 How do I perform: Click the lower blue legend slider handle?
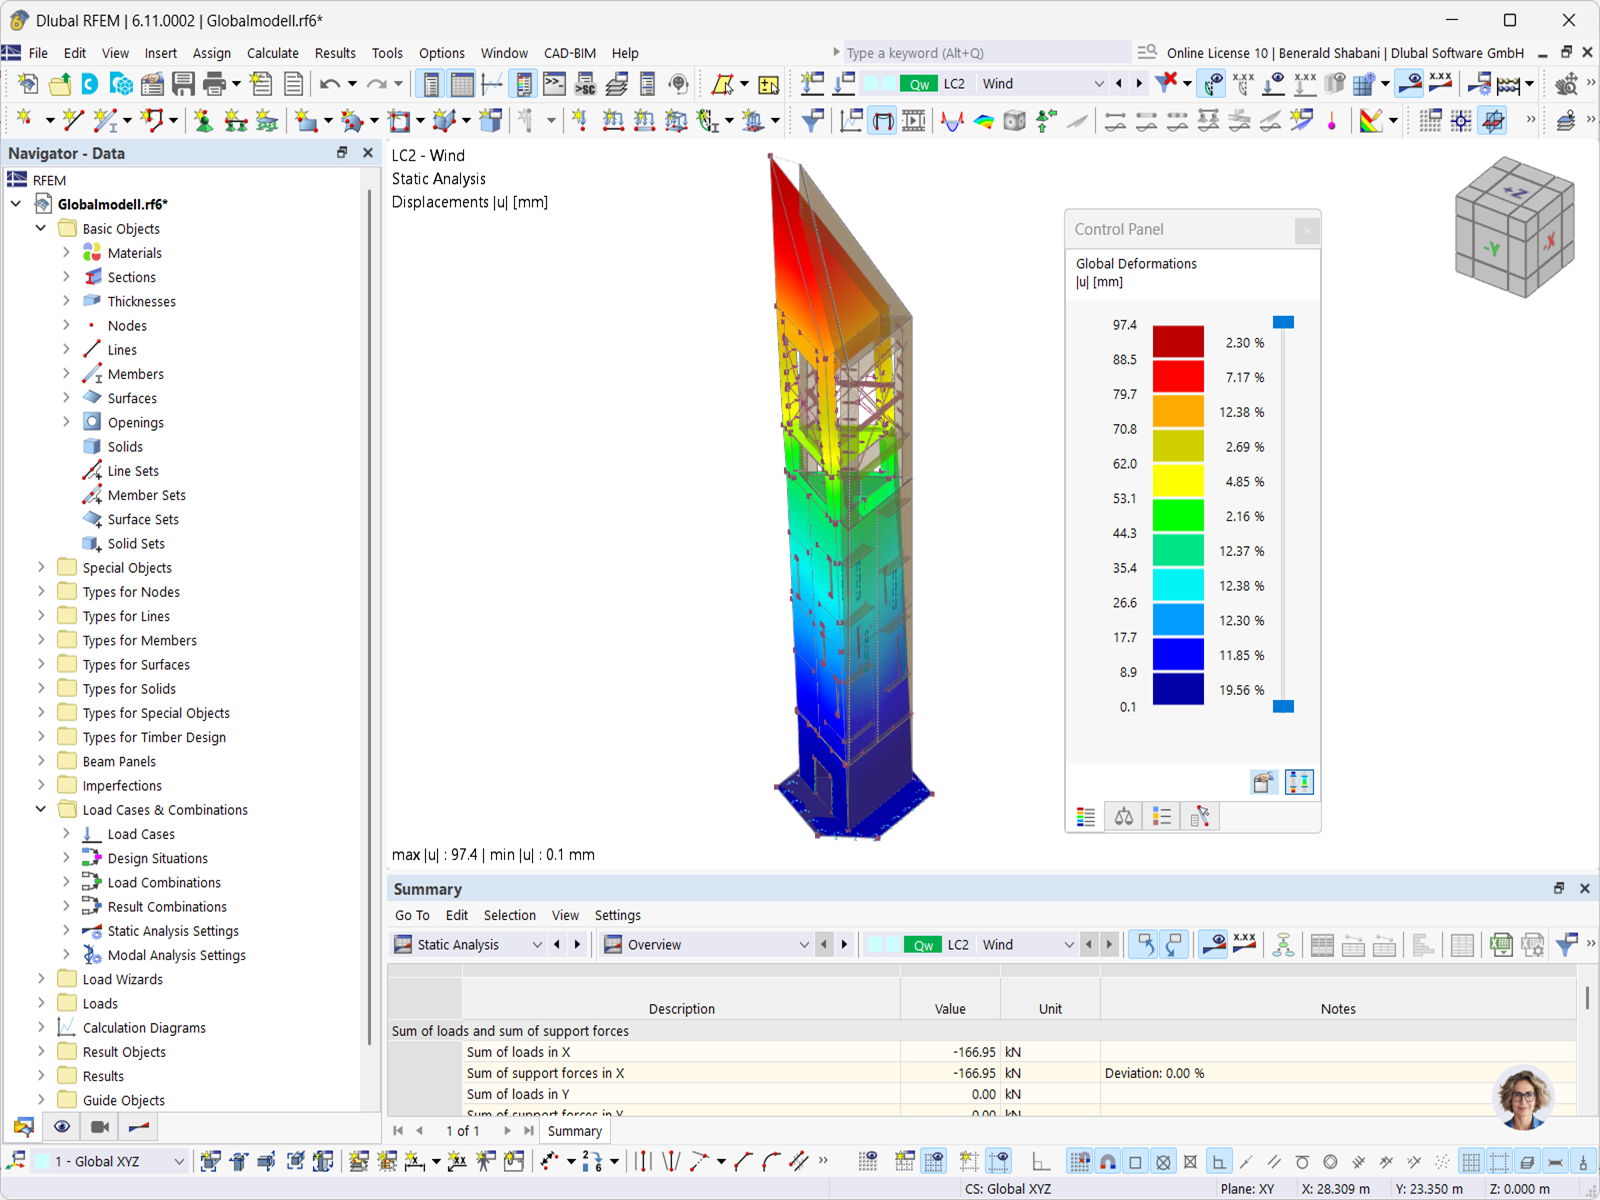tap(1283, 706)
